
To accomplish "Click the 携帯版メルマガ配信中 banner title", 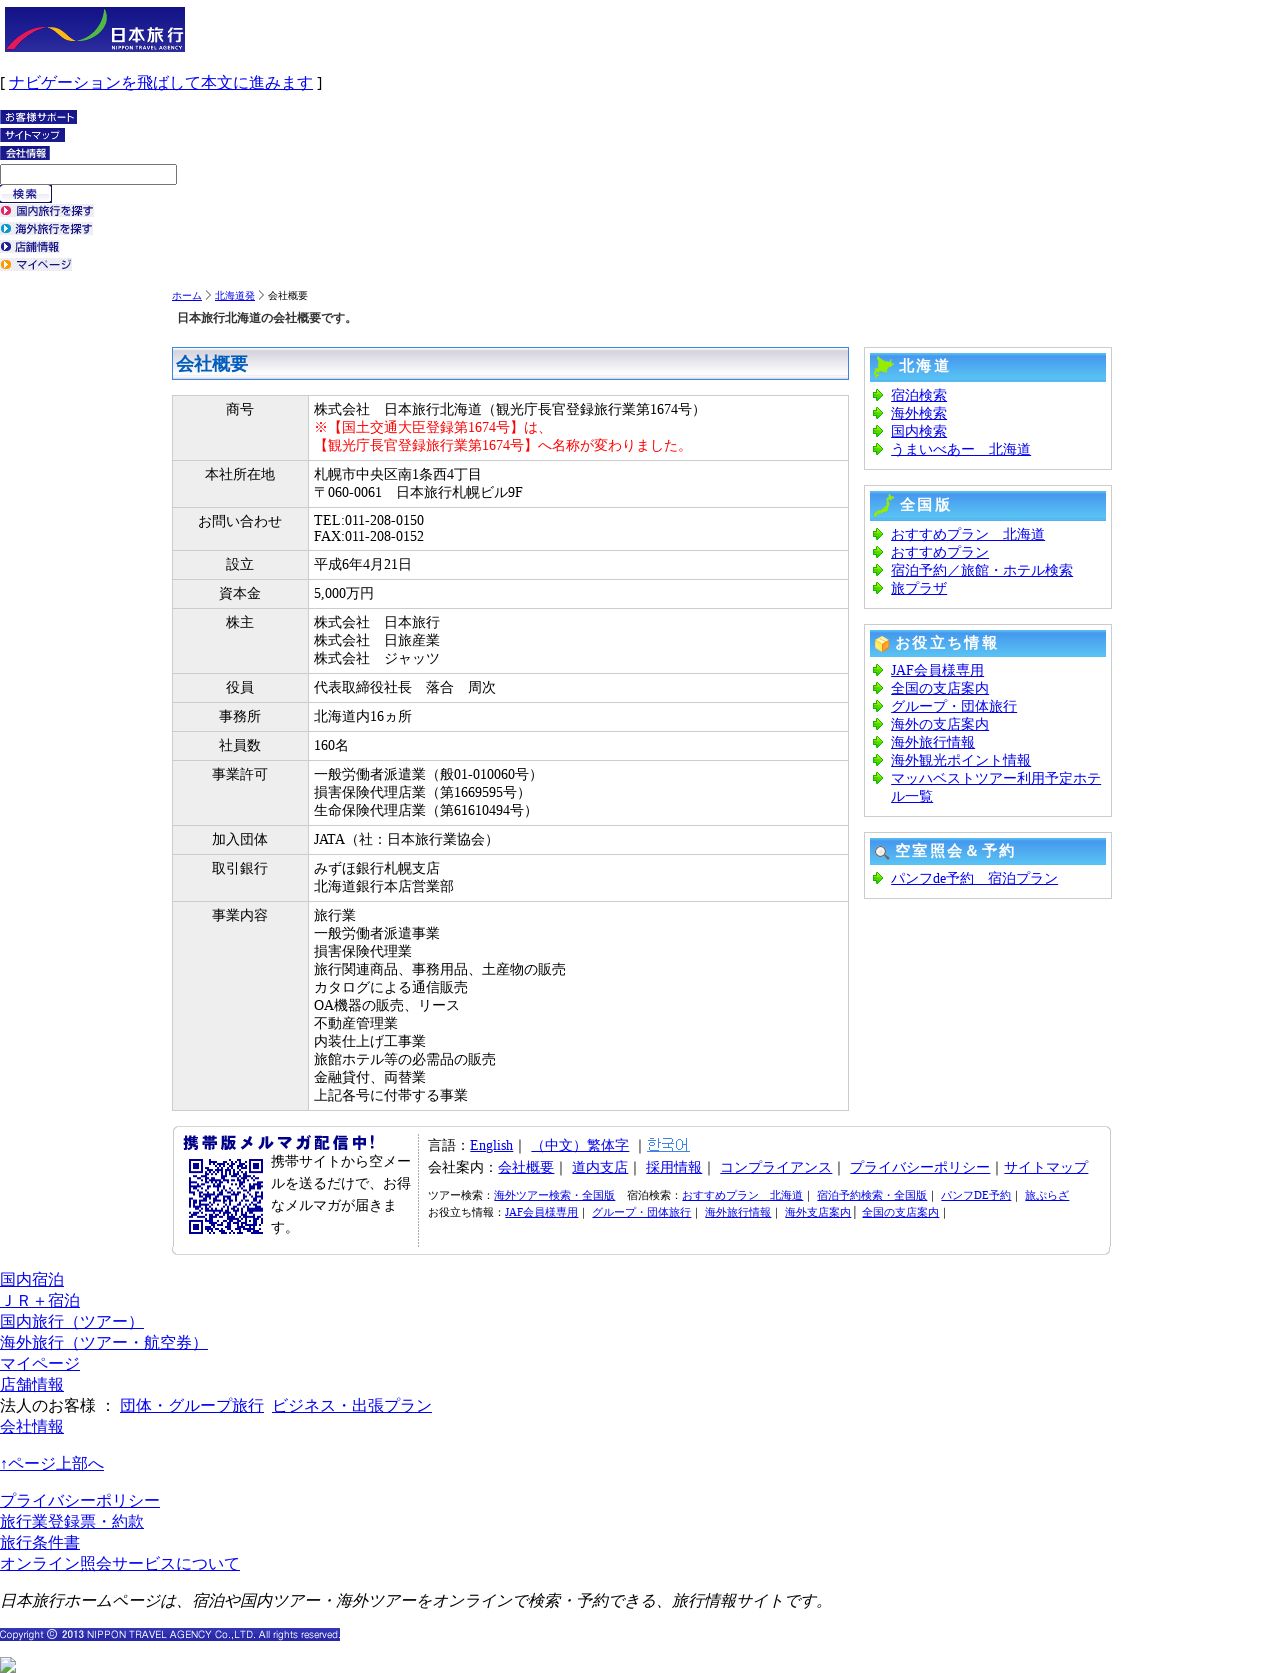I will point(280,1142).
